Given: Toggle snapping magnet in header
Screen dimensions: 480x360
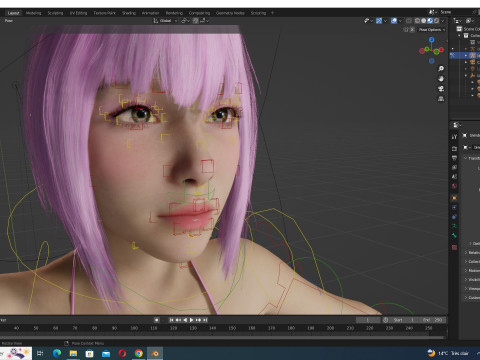Looking at the screenshot, I should [x=196, y=21].
